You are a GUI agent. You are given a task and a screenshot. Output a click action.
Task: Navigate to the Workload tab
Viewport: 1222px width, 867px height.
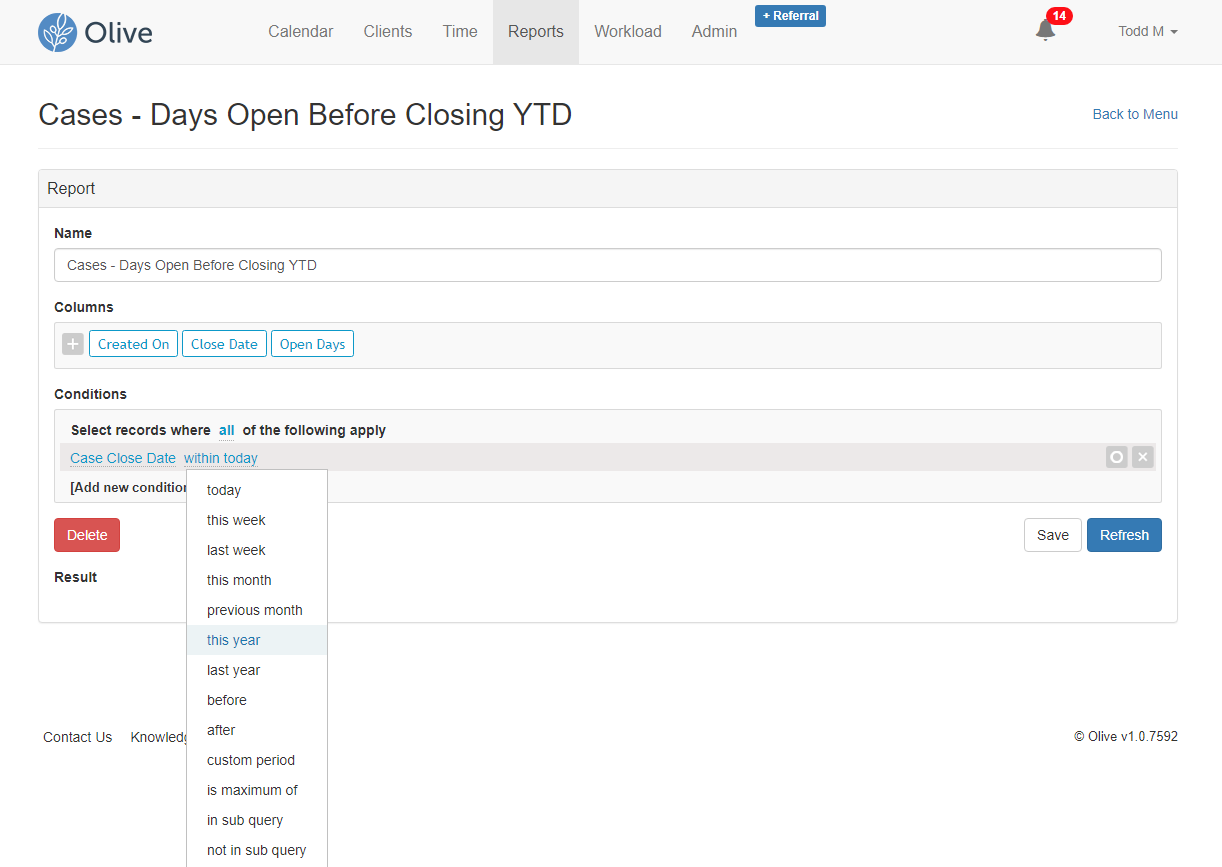[x=627, y=31]
